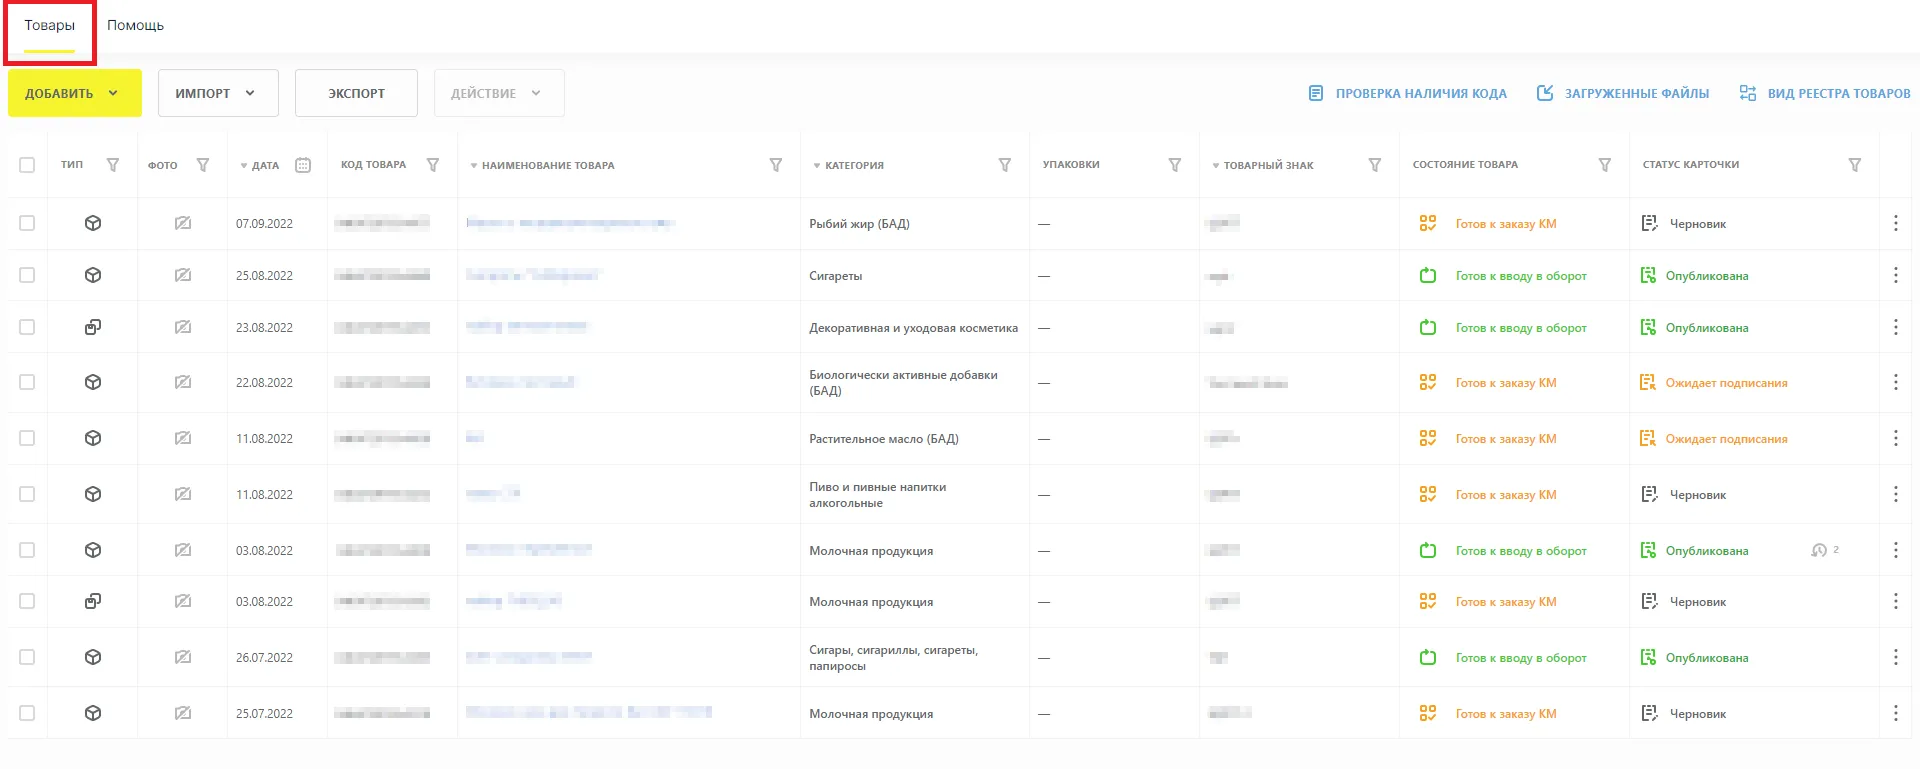The height and width of the screenshot is (769, 1920).
Task: Click filter icon in Код товара header
Action: click(433, 165)
